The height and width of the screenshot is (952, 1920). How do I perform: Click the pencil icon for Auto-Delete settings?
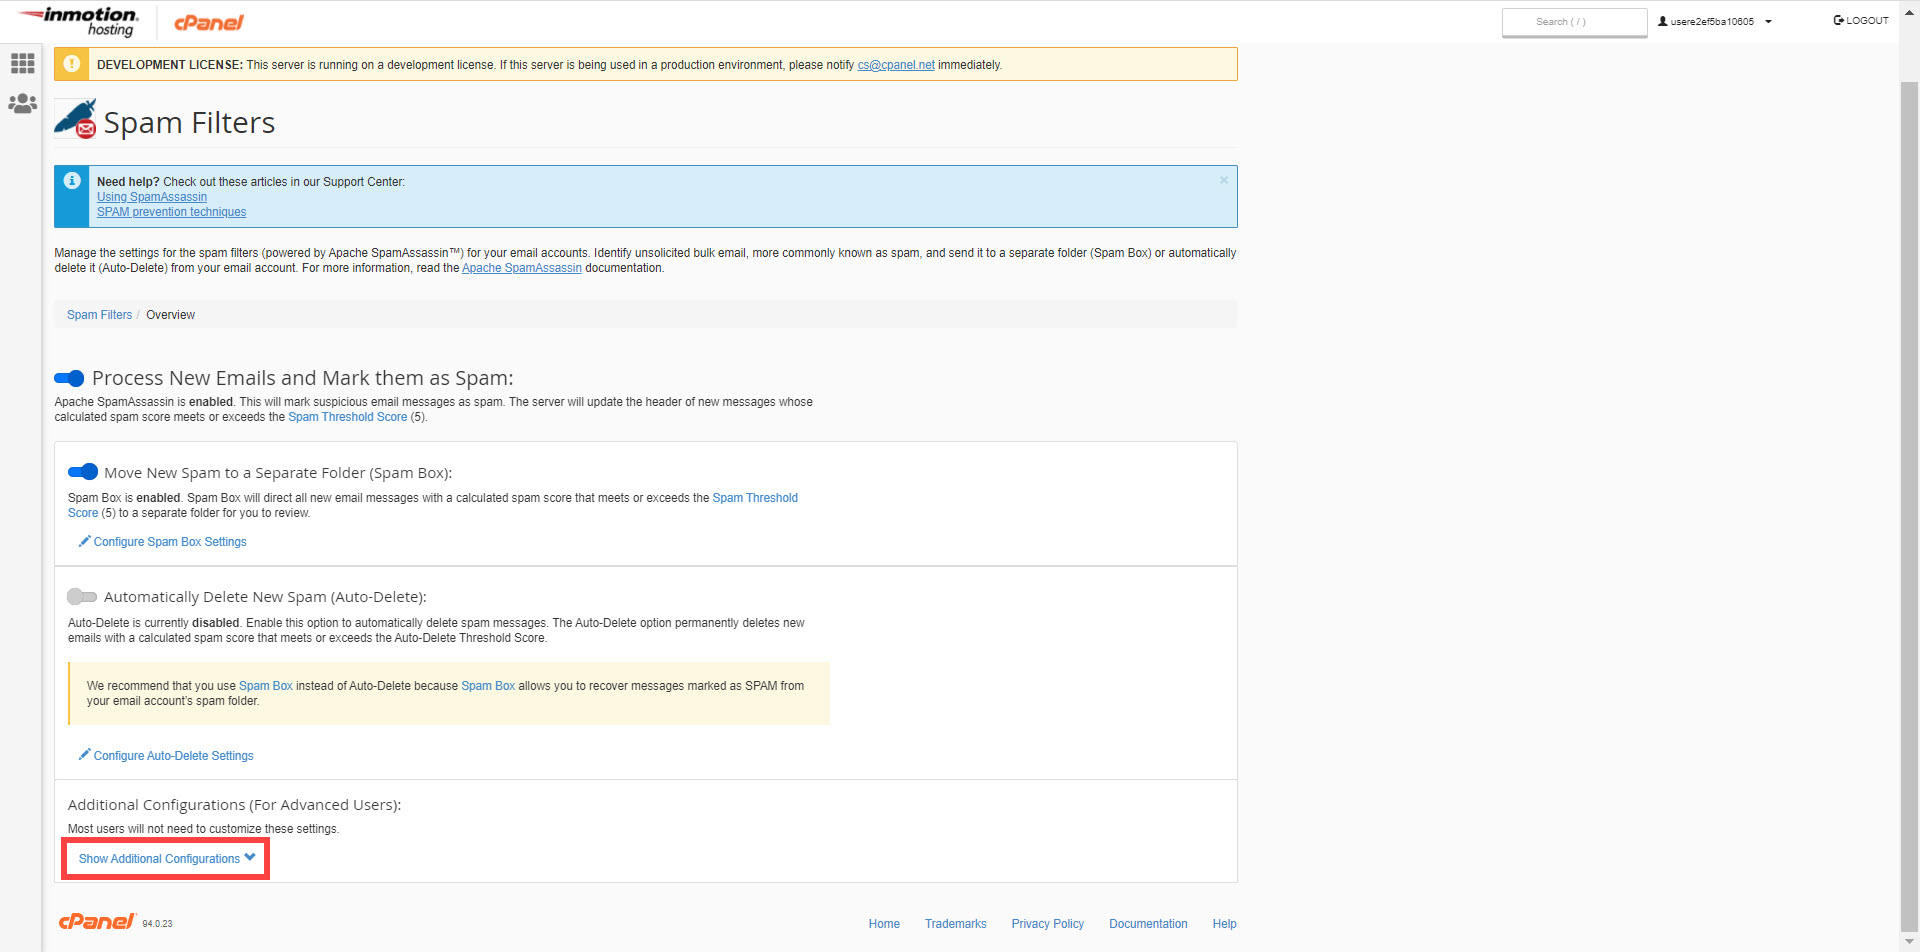pyautogui.click(x=85, y=755)
